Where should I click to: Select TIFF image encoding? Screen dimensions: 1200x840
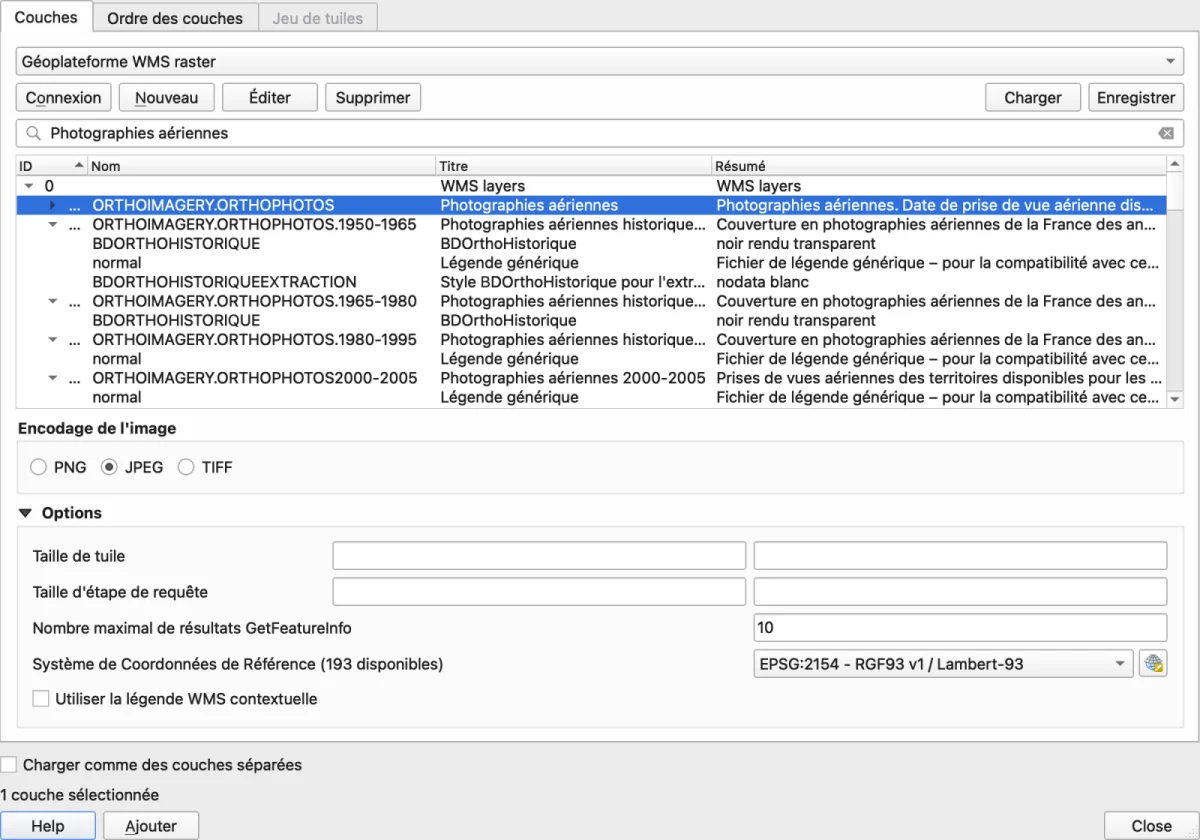(x=186, y=467)
